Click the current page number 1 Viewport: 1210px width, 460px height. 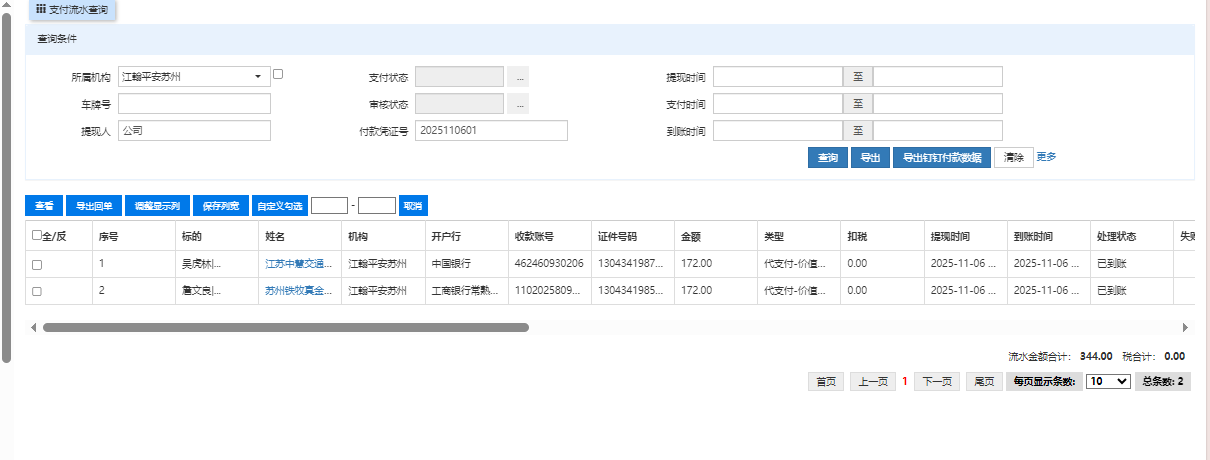tap(904, 382)
